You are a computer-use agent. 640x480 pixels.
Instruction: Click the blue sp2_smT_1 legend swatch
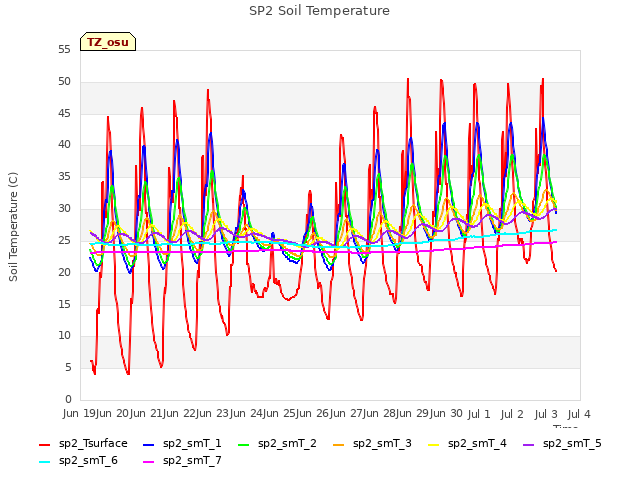click(149, 444)
